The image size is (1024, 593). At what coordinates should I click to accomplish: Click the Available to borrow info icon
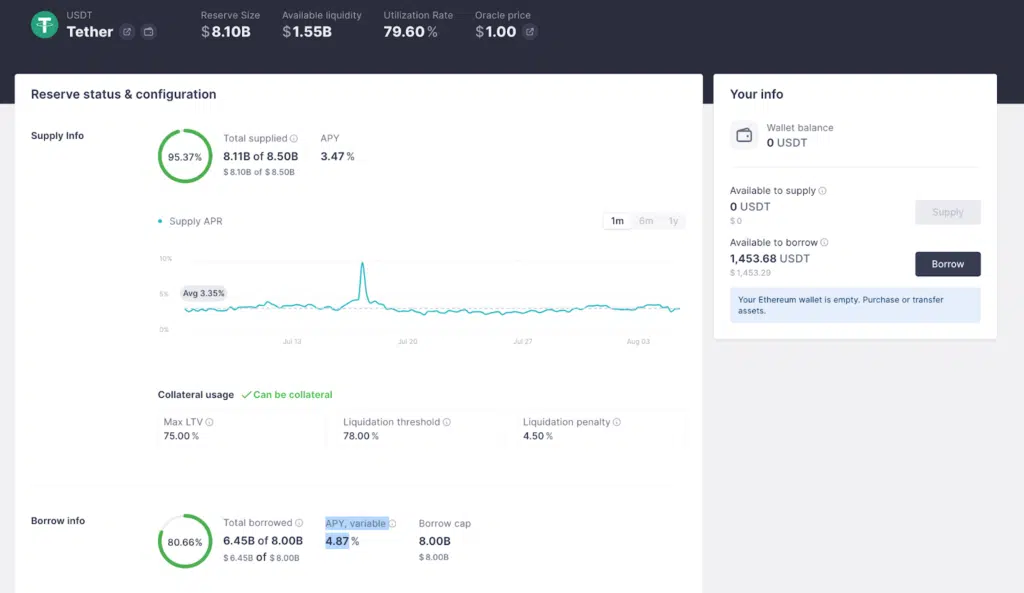tap(824, 242)
